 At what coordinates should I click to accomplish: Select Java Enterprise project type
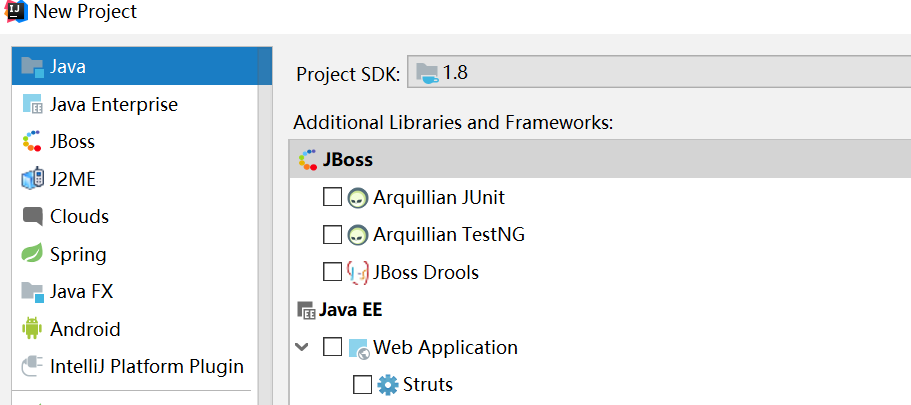coord(135,104)
